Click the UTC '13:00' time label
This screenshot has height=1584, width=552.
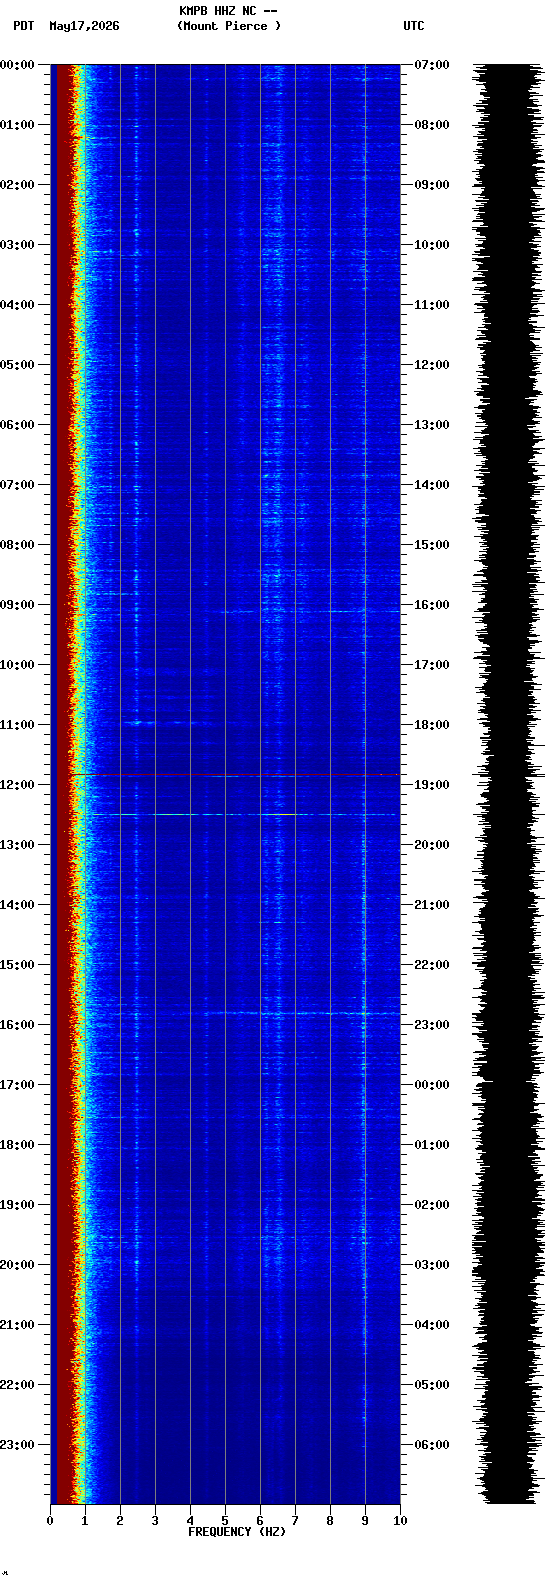pos(431,425)
